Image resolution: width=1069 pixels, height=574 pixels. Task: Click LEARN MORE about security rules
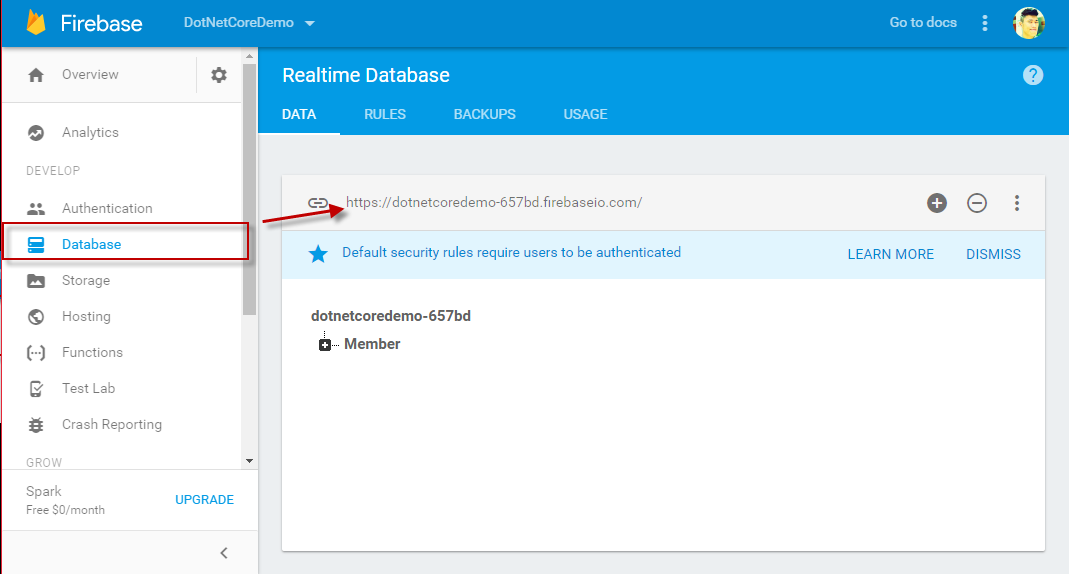(890, 254)
